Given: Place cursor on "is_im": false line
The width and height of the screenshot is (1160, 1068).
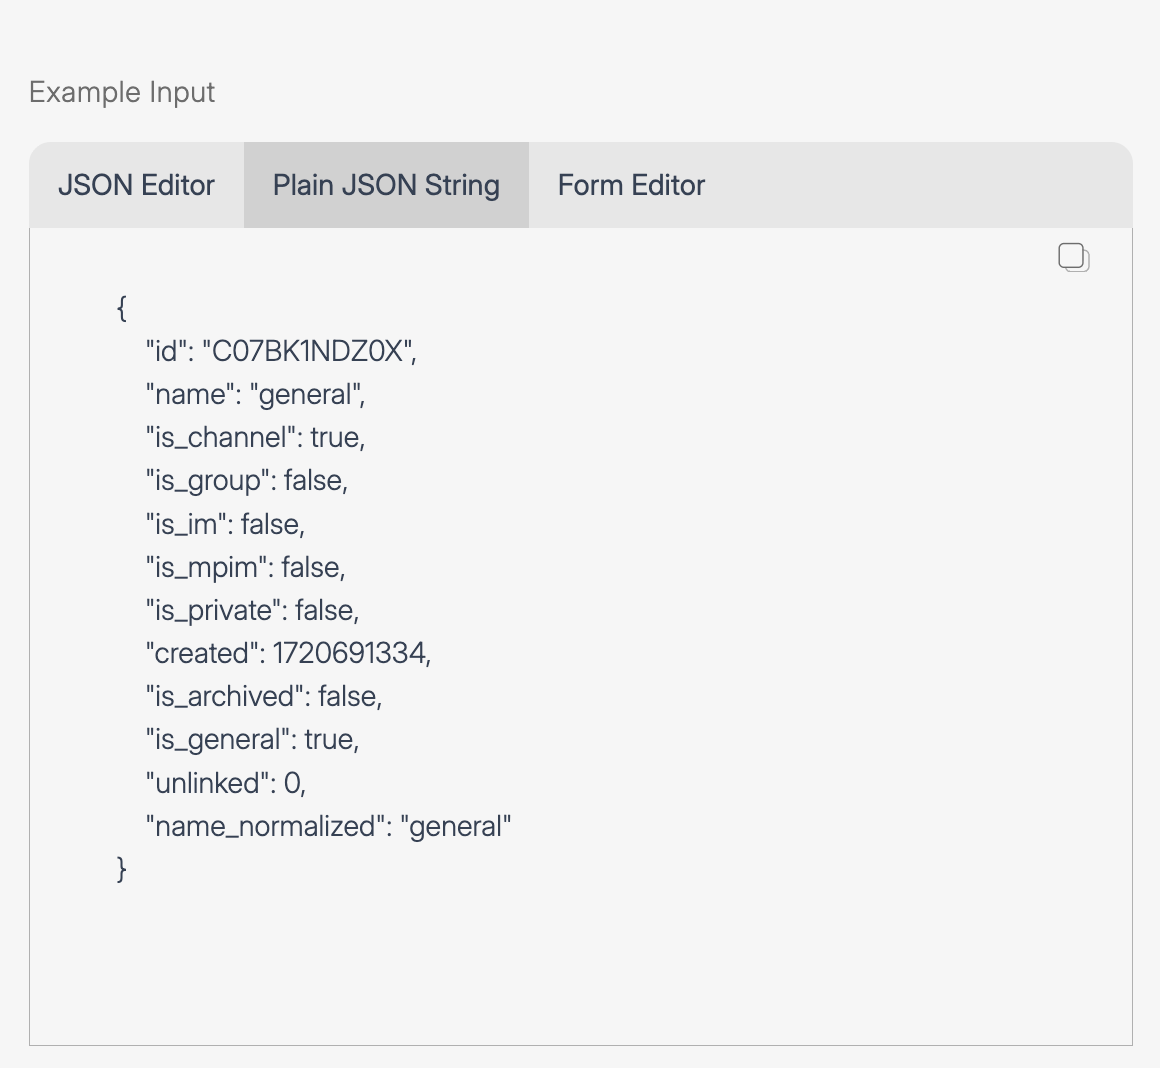Looking at the screenshot, I should [x=225, y=524].
